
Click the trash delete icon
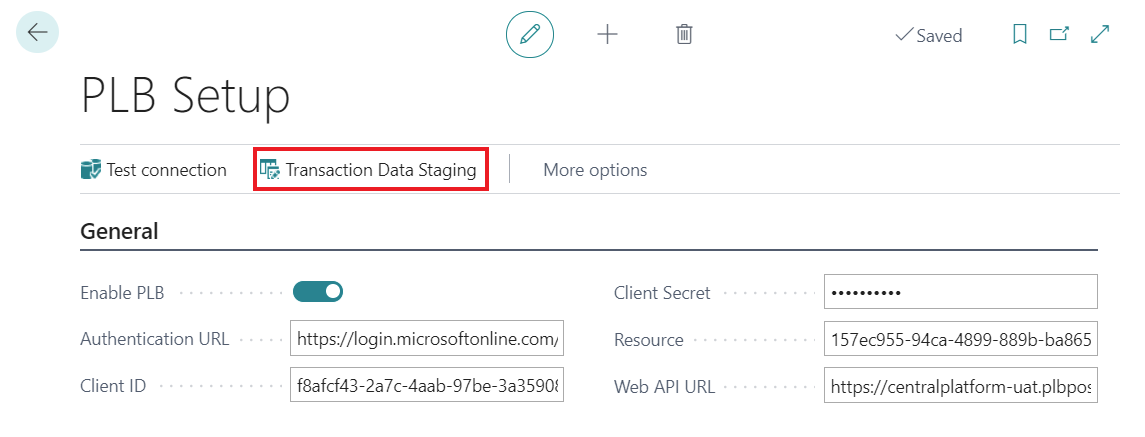click(684, 34)
